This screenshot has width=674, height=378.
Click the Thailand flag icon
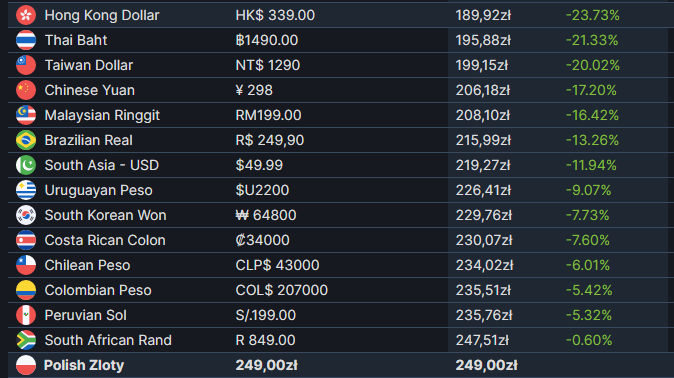(x=26, y=40)
